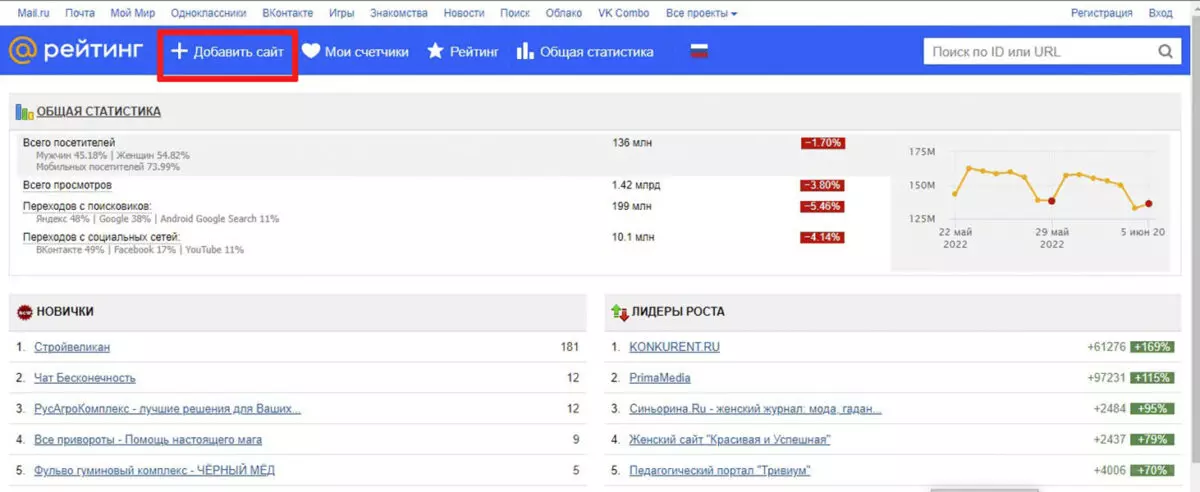Click the +169% growth badge
Screen dimensions: 1200x492
pos(1152,347)
